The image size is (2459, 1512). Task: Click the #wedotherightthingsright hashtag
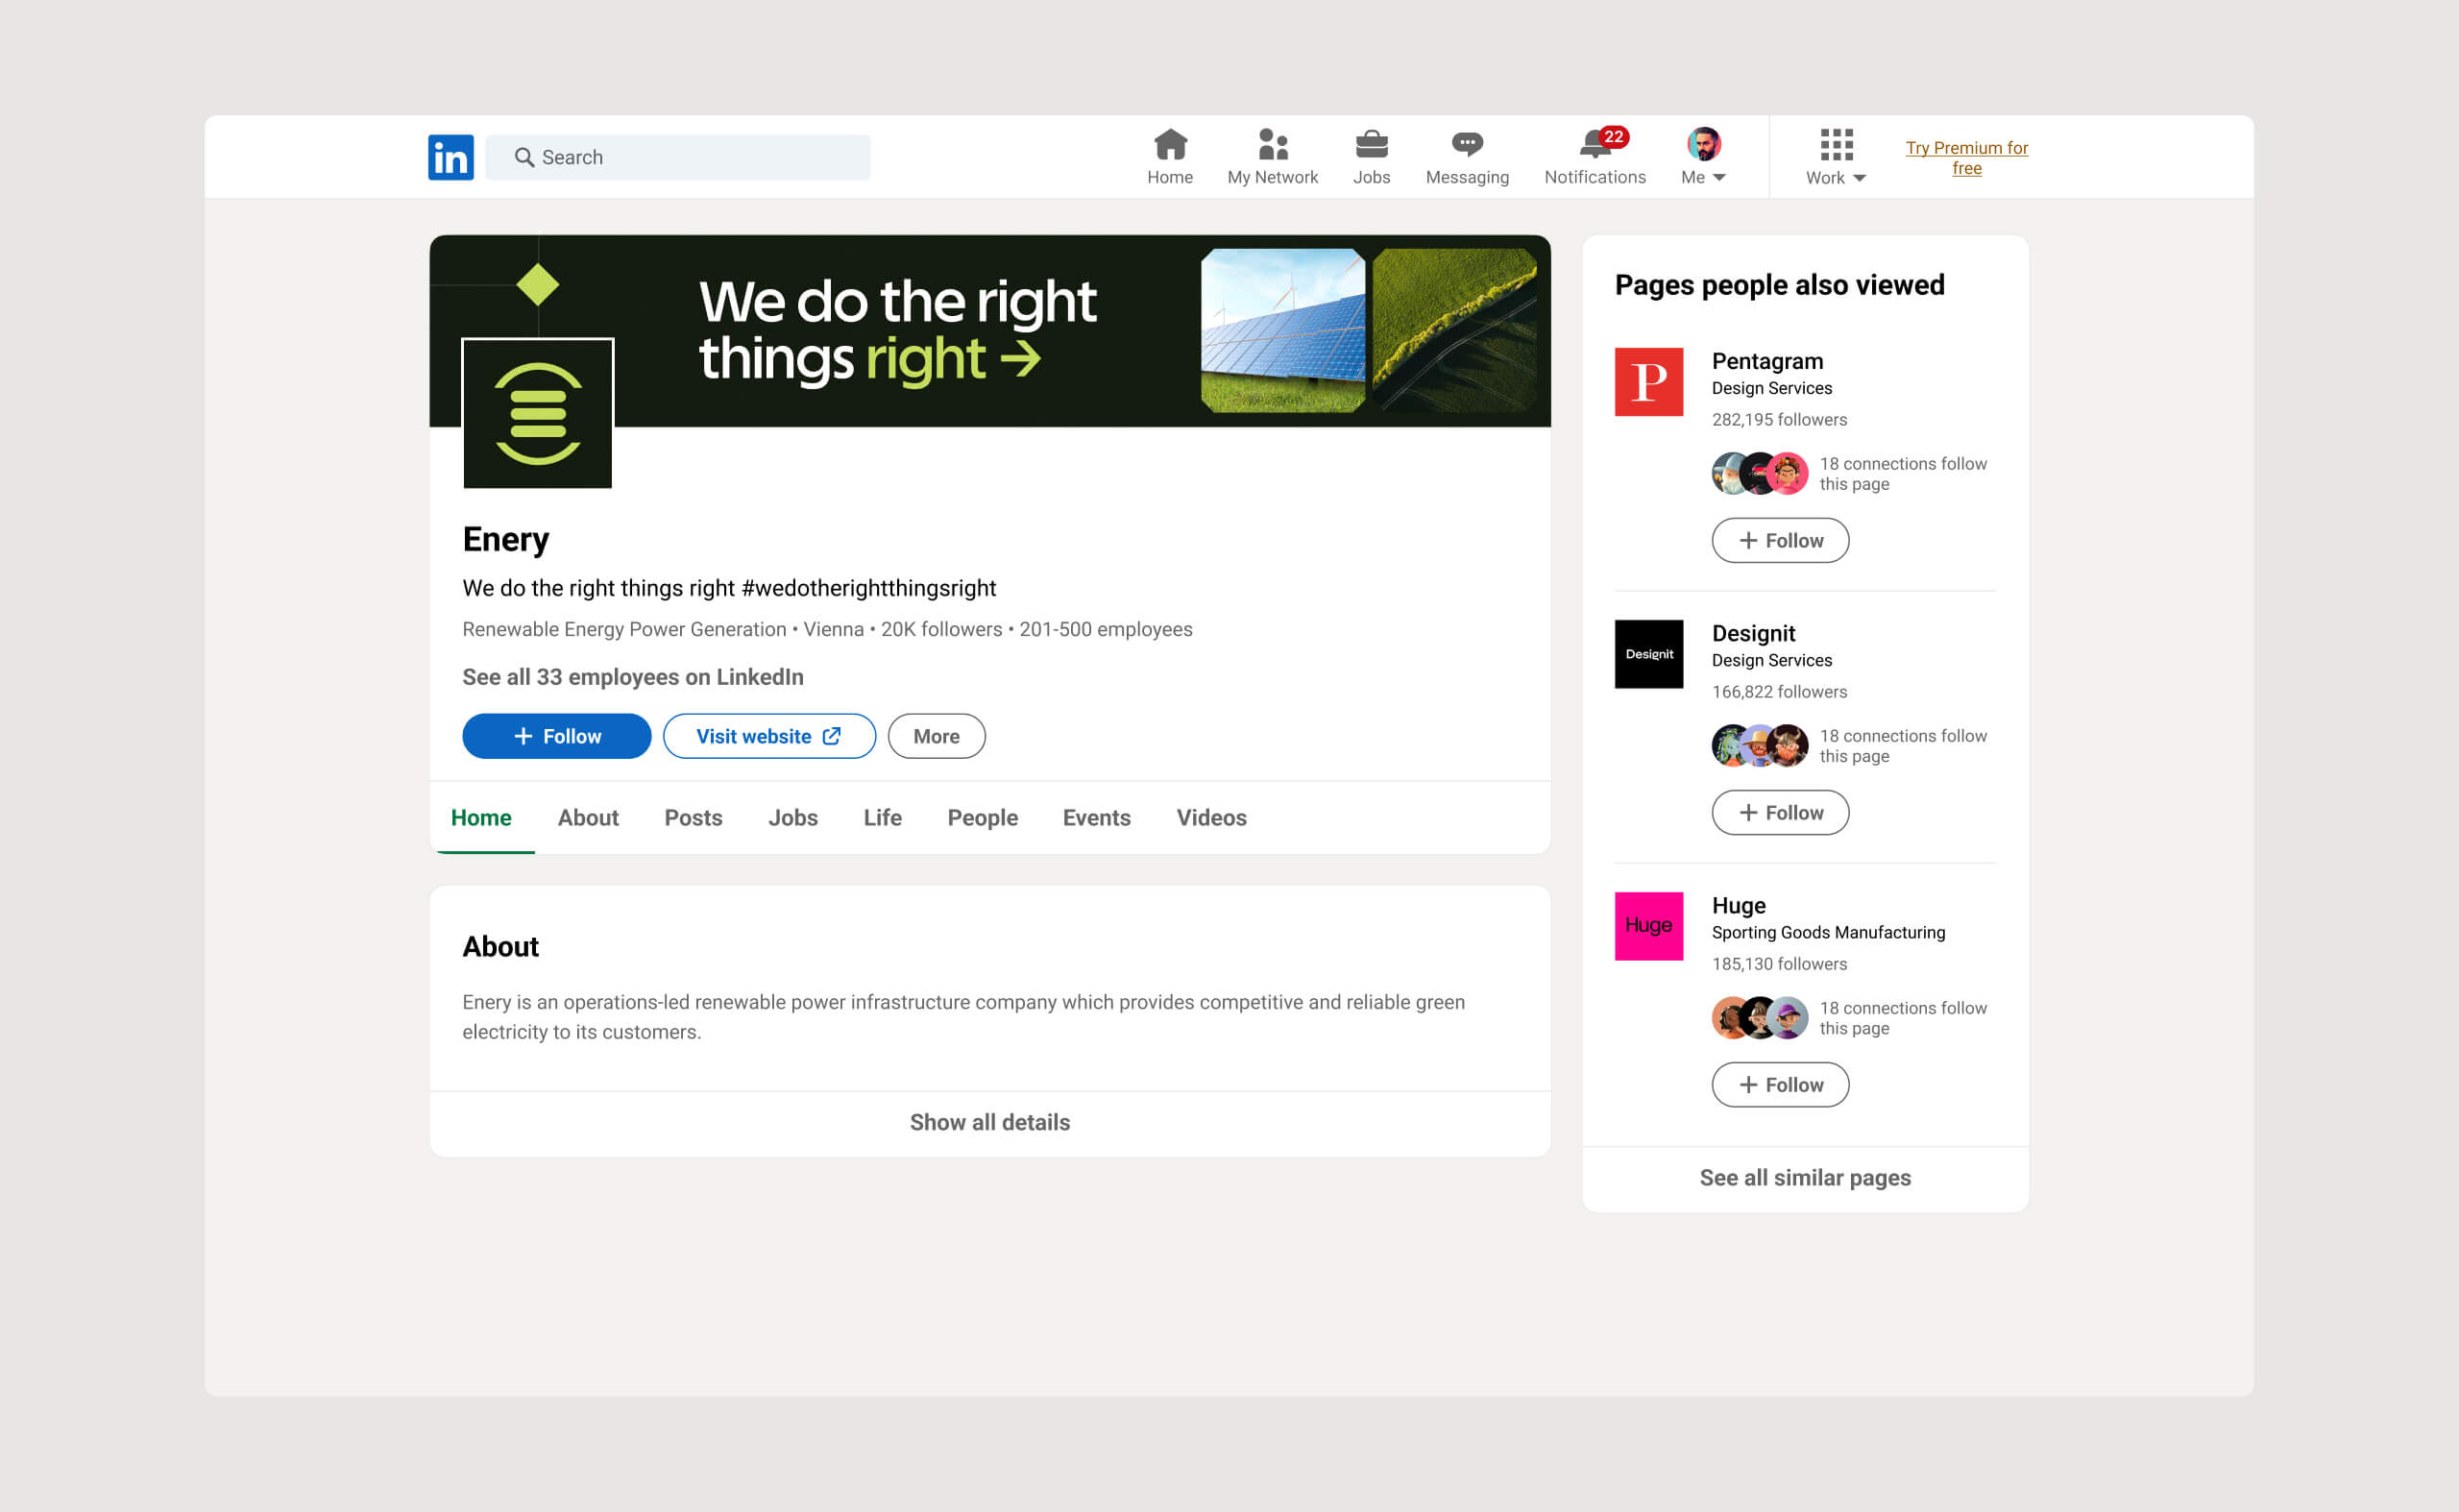point(869,588)
